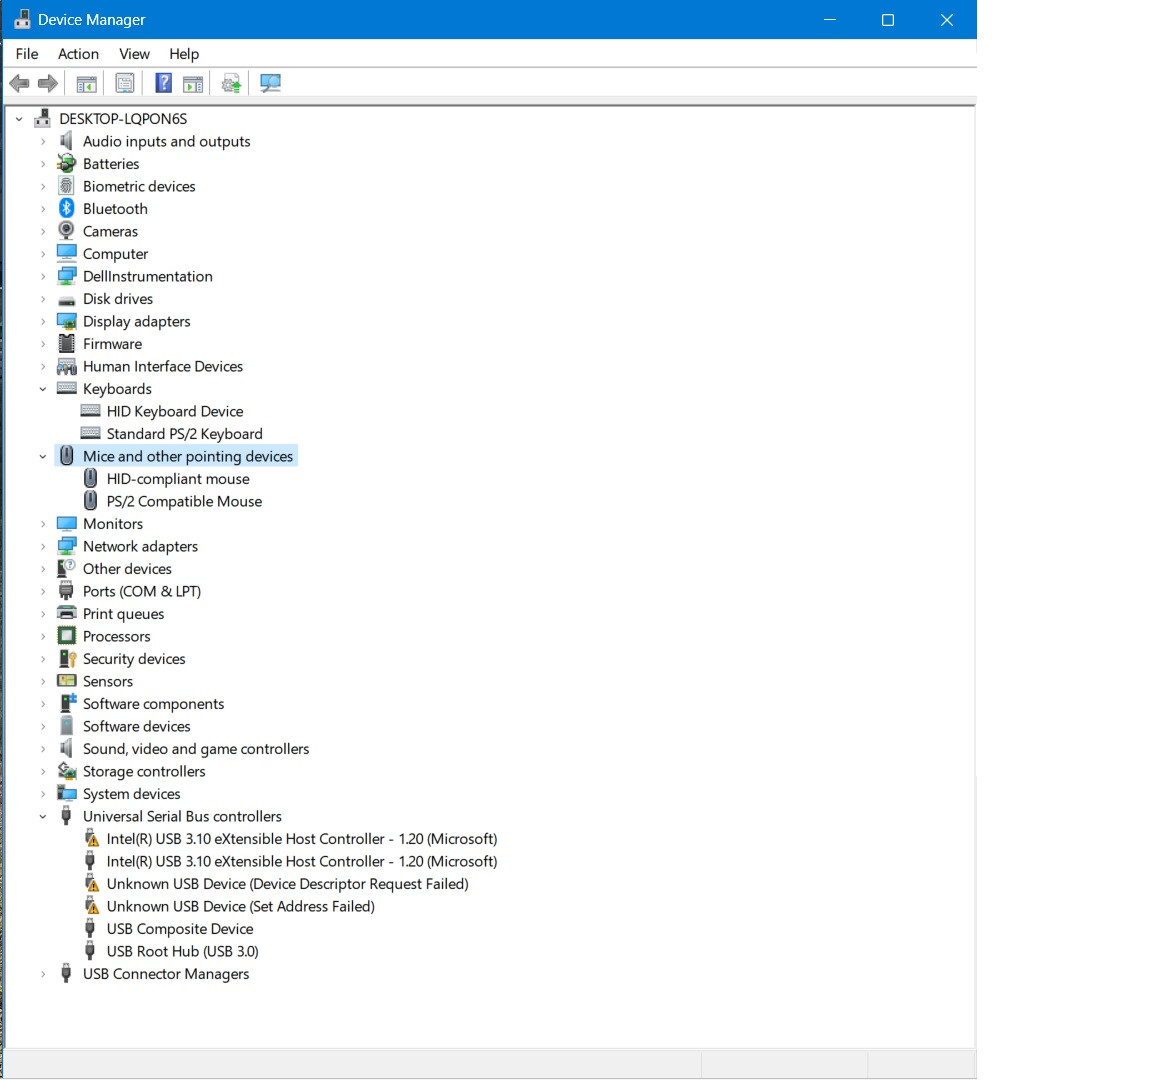Select the Intel USB 3.10 Host Controller with warning
Viewport: 1152px width, 1080px height.
tap(302, 839)
